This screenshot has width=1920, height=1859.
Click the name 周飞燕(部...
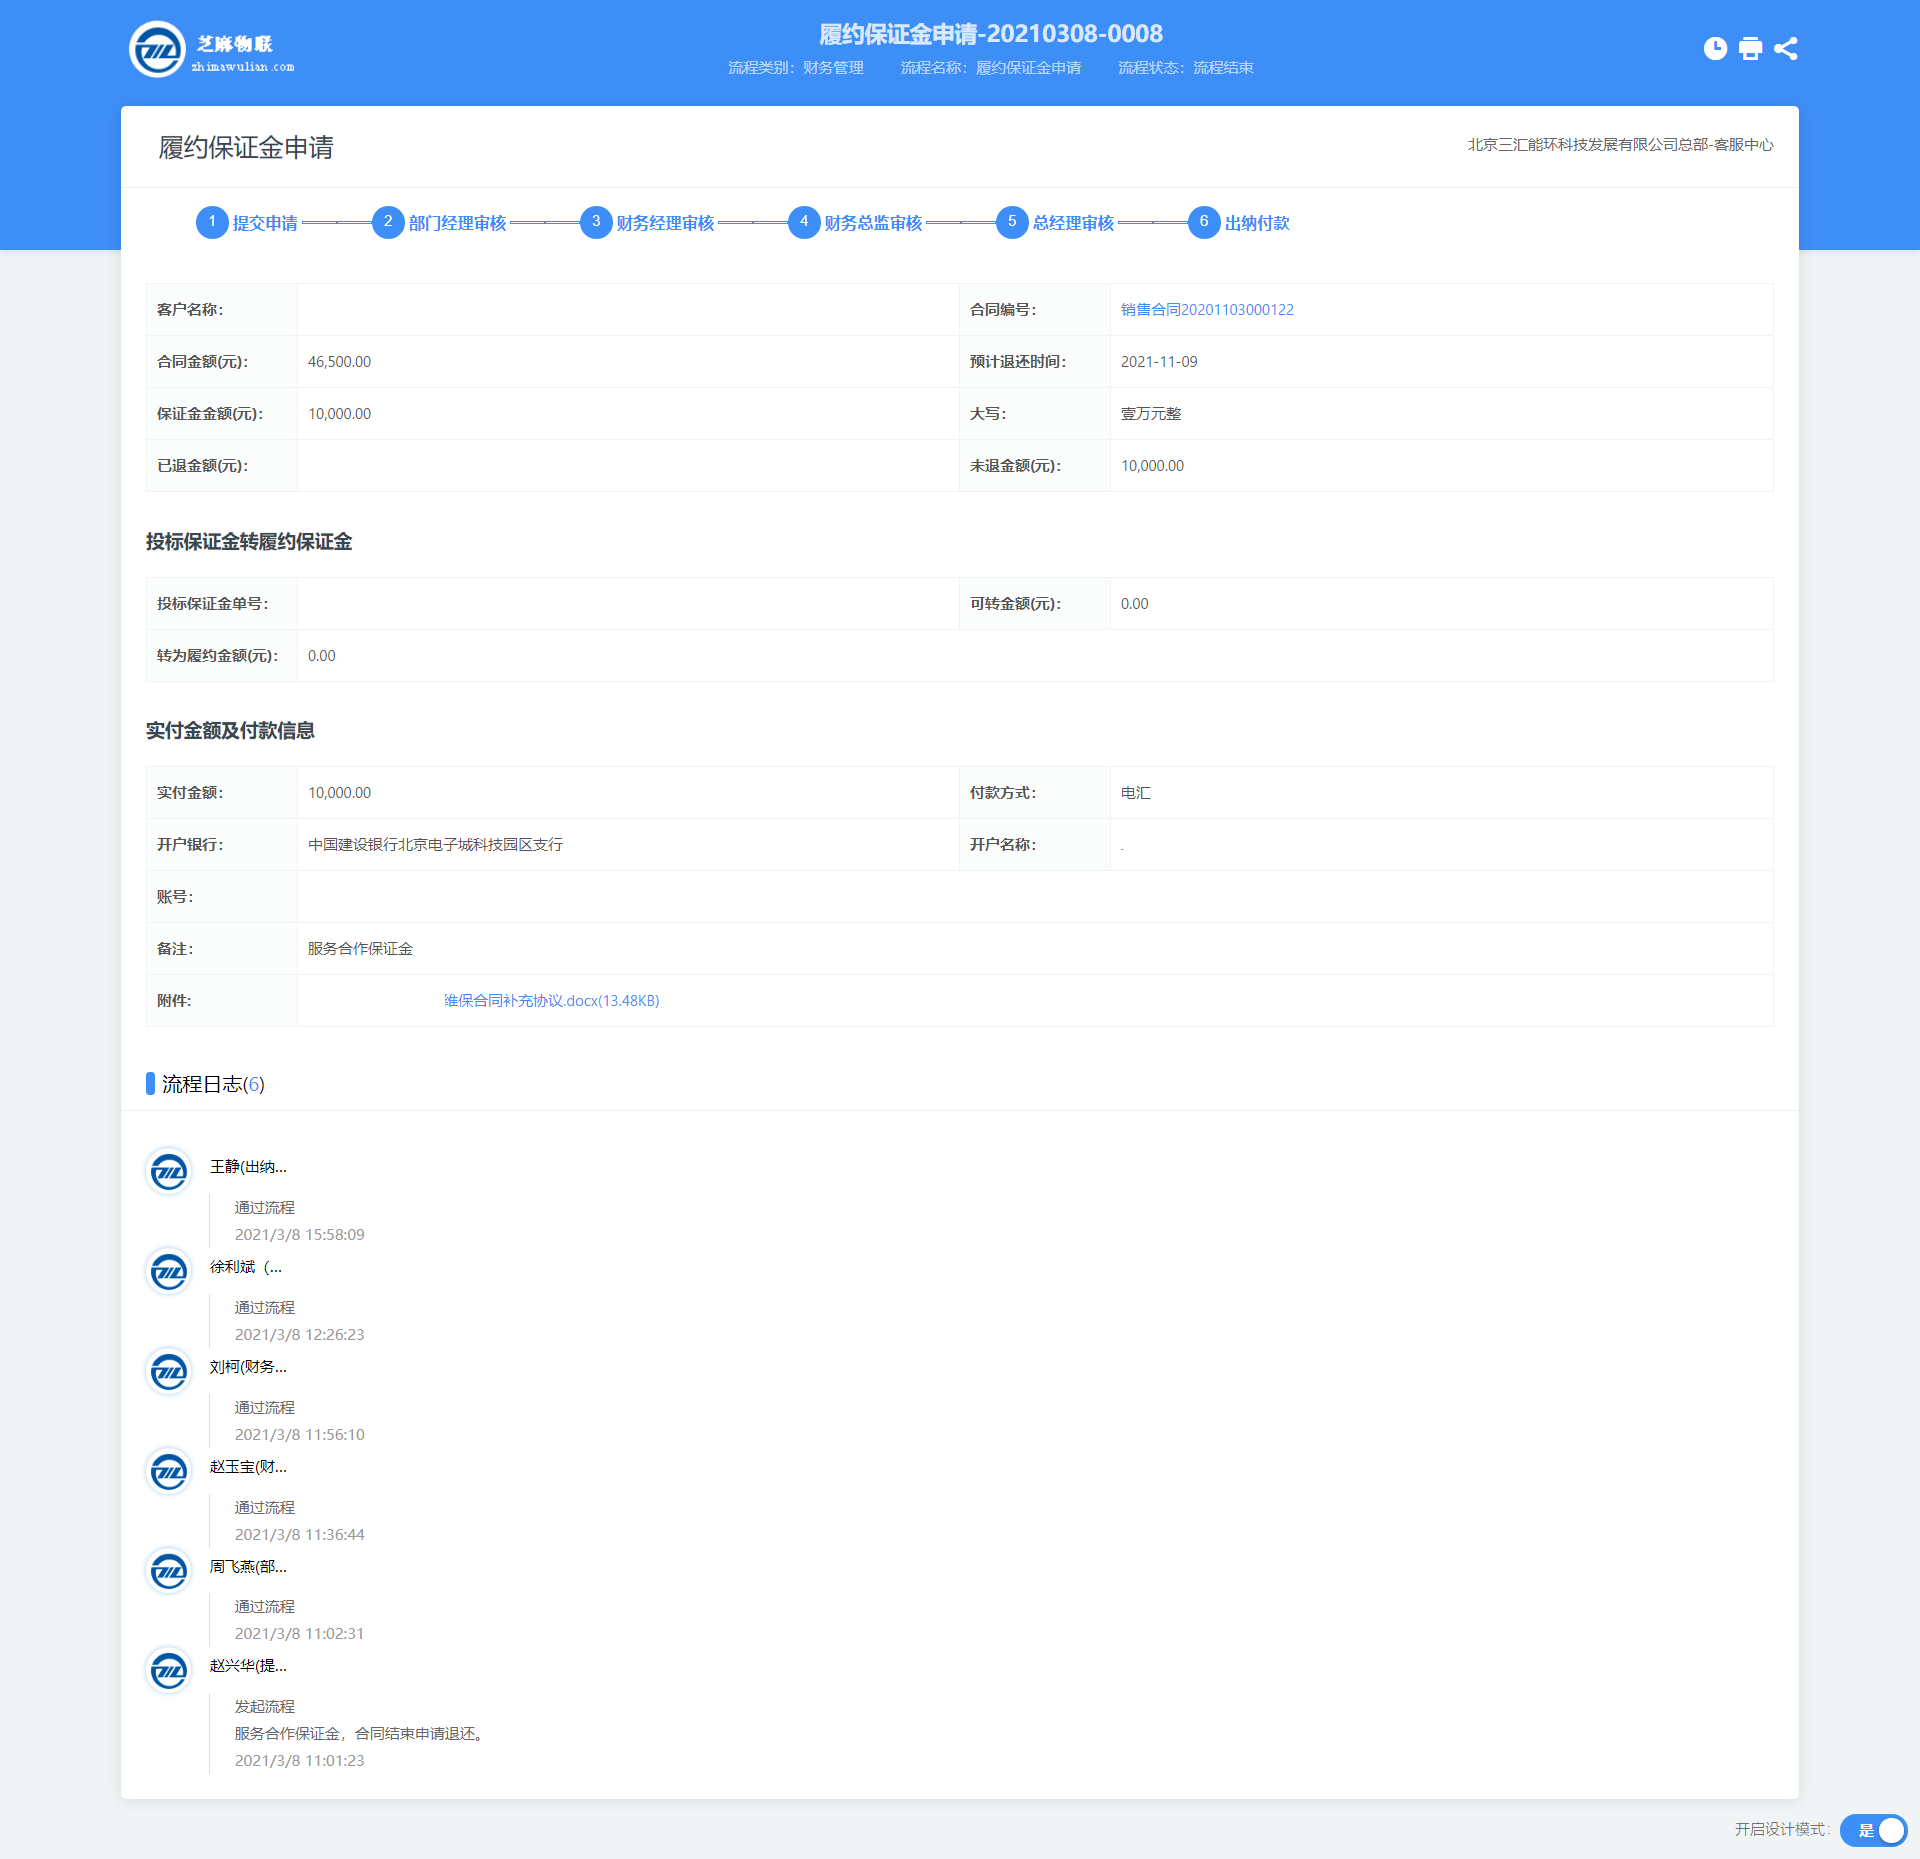248,1567
